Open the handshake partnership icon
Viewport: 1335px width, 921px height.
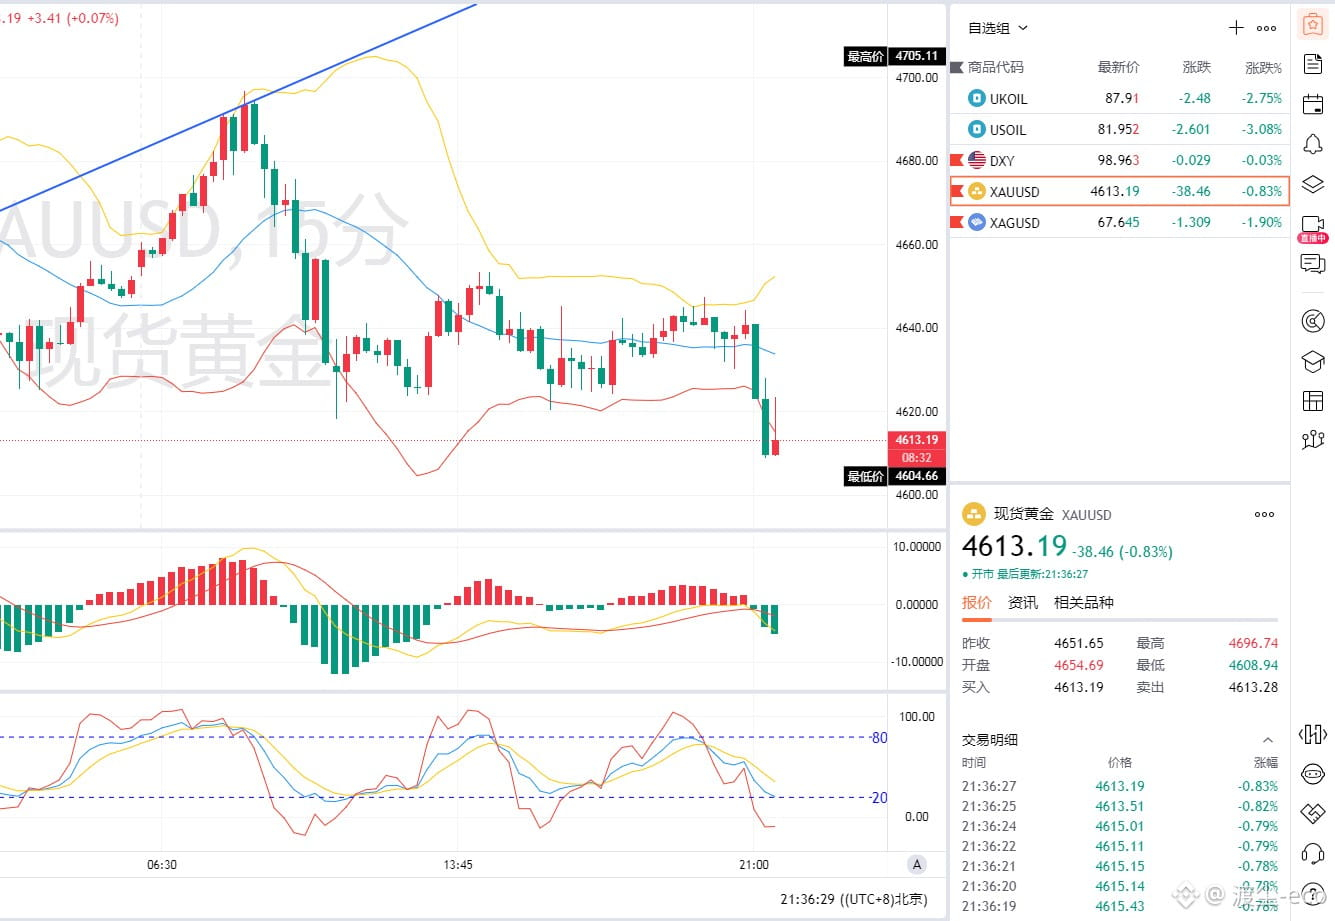point(1313,813)
